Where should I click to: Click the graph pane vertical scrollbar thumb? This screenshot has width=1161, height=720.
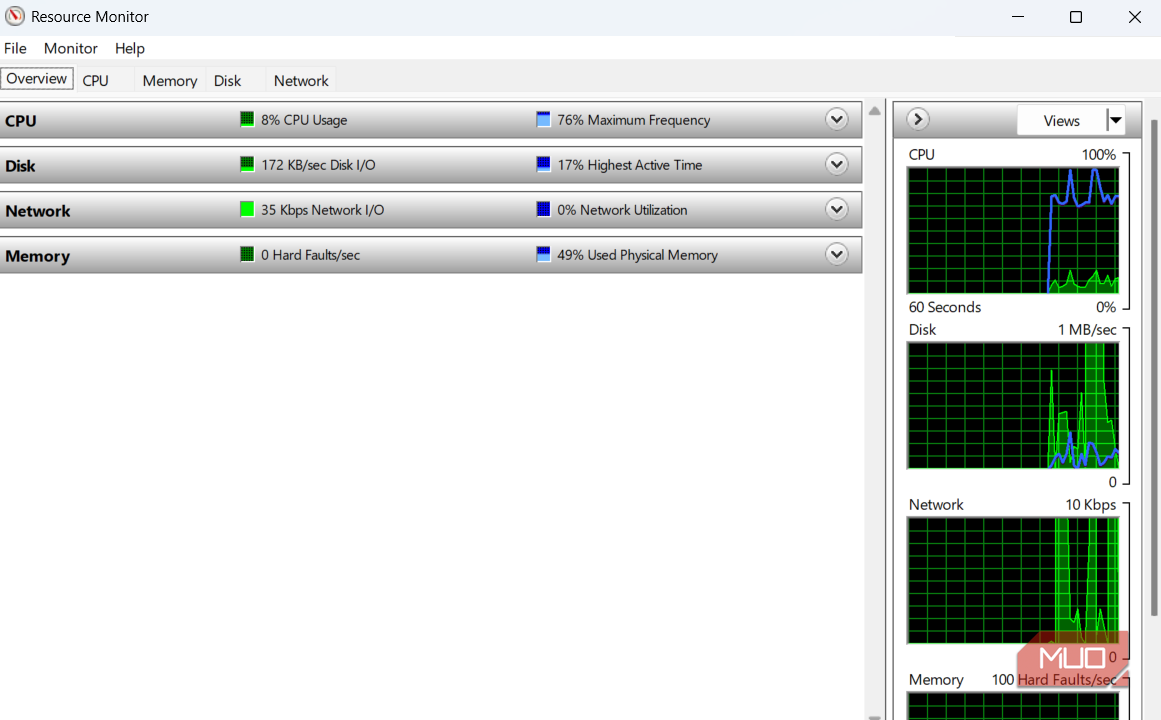(1154, 367)
